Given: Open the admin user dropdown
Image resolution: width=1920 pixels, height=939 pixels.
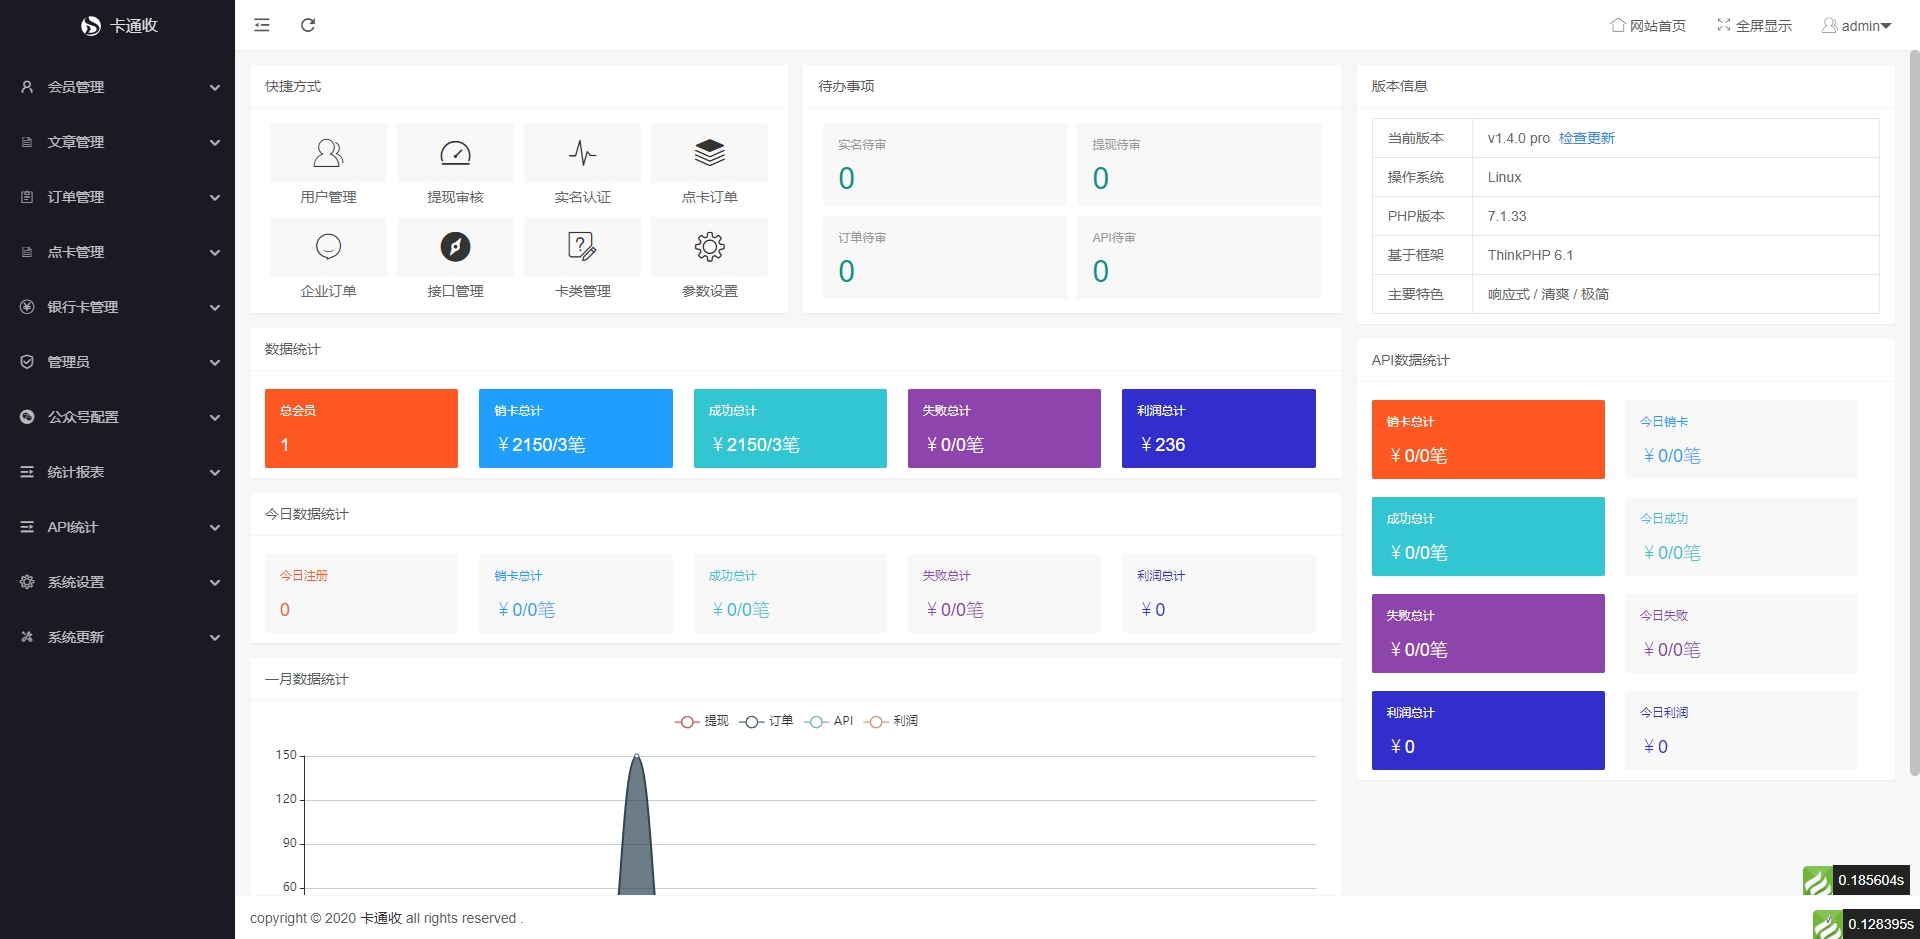Looking at the screenshot, I should (1856, 26).
